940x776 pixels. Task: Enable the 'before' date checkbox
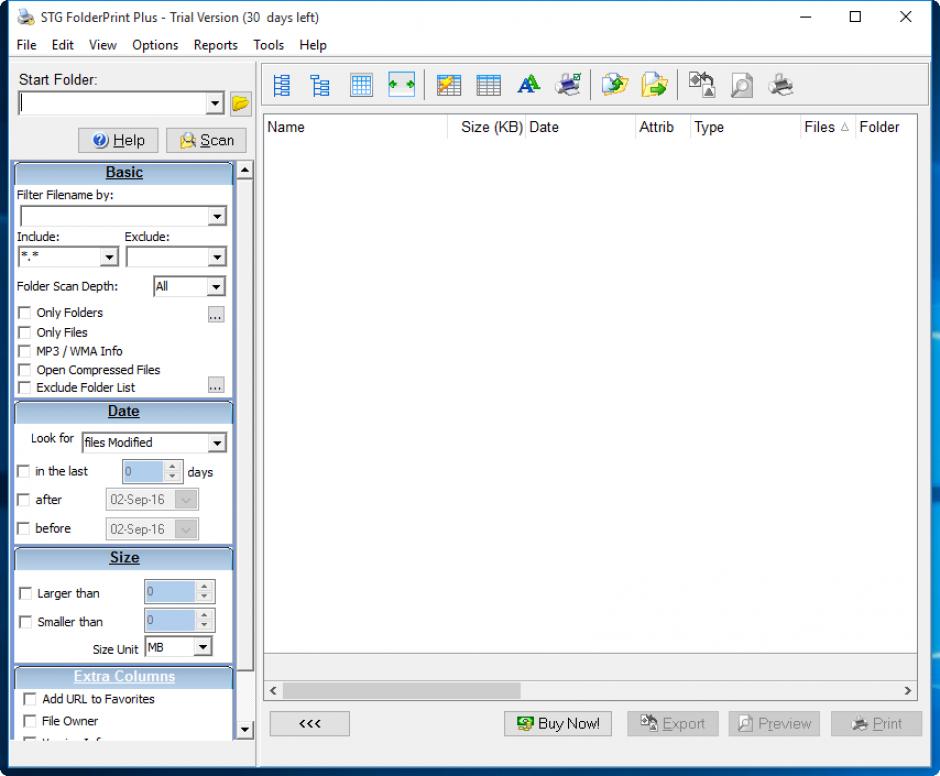23,528
